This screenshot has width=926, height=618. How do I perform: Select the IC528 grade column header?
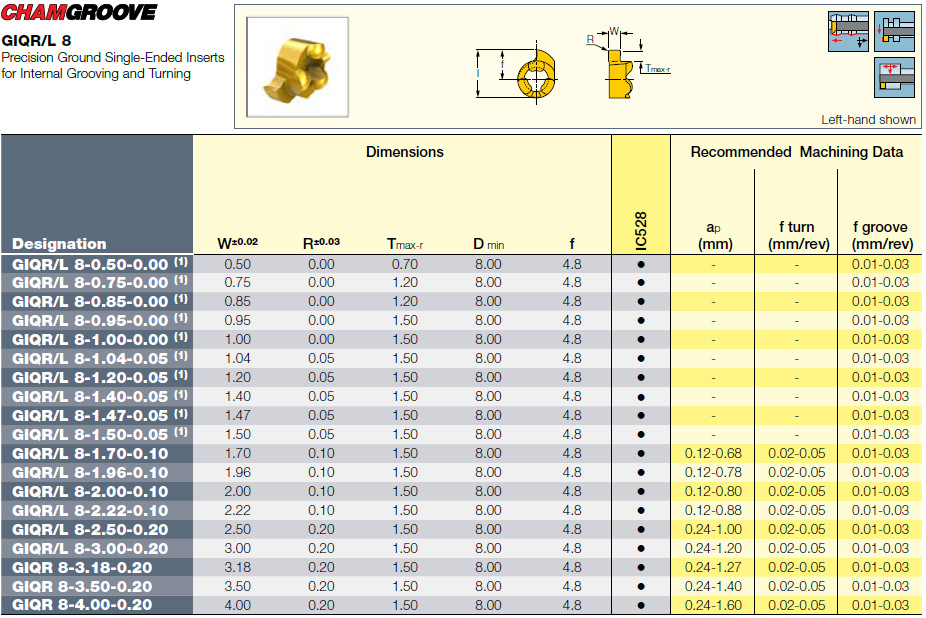640,231
